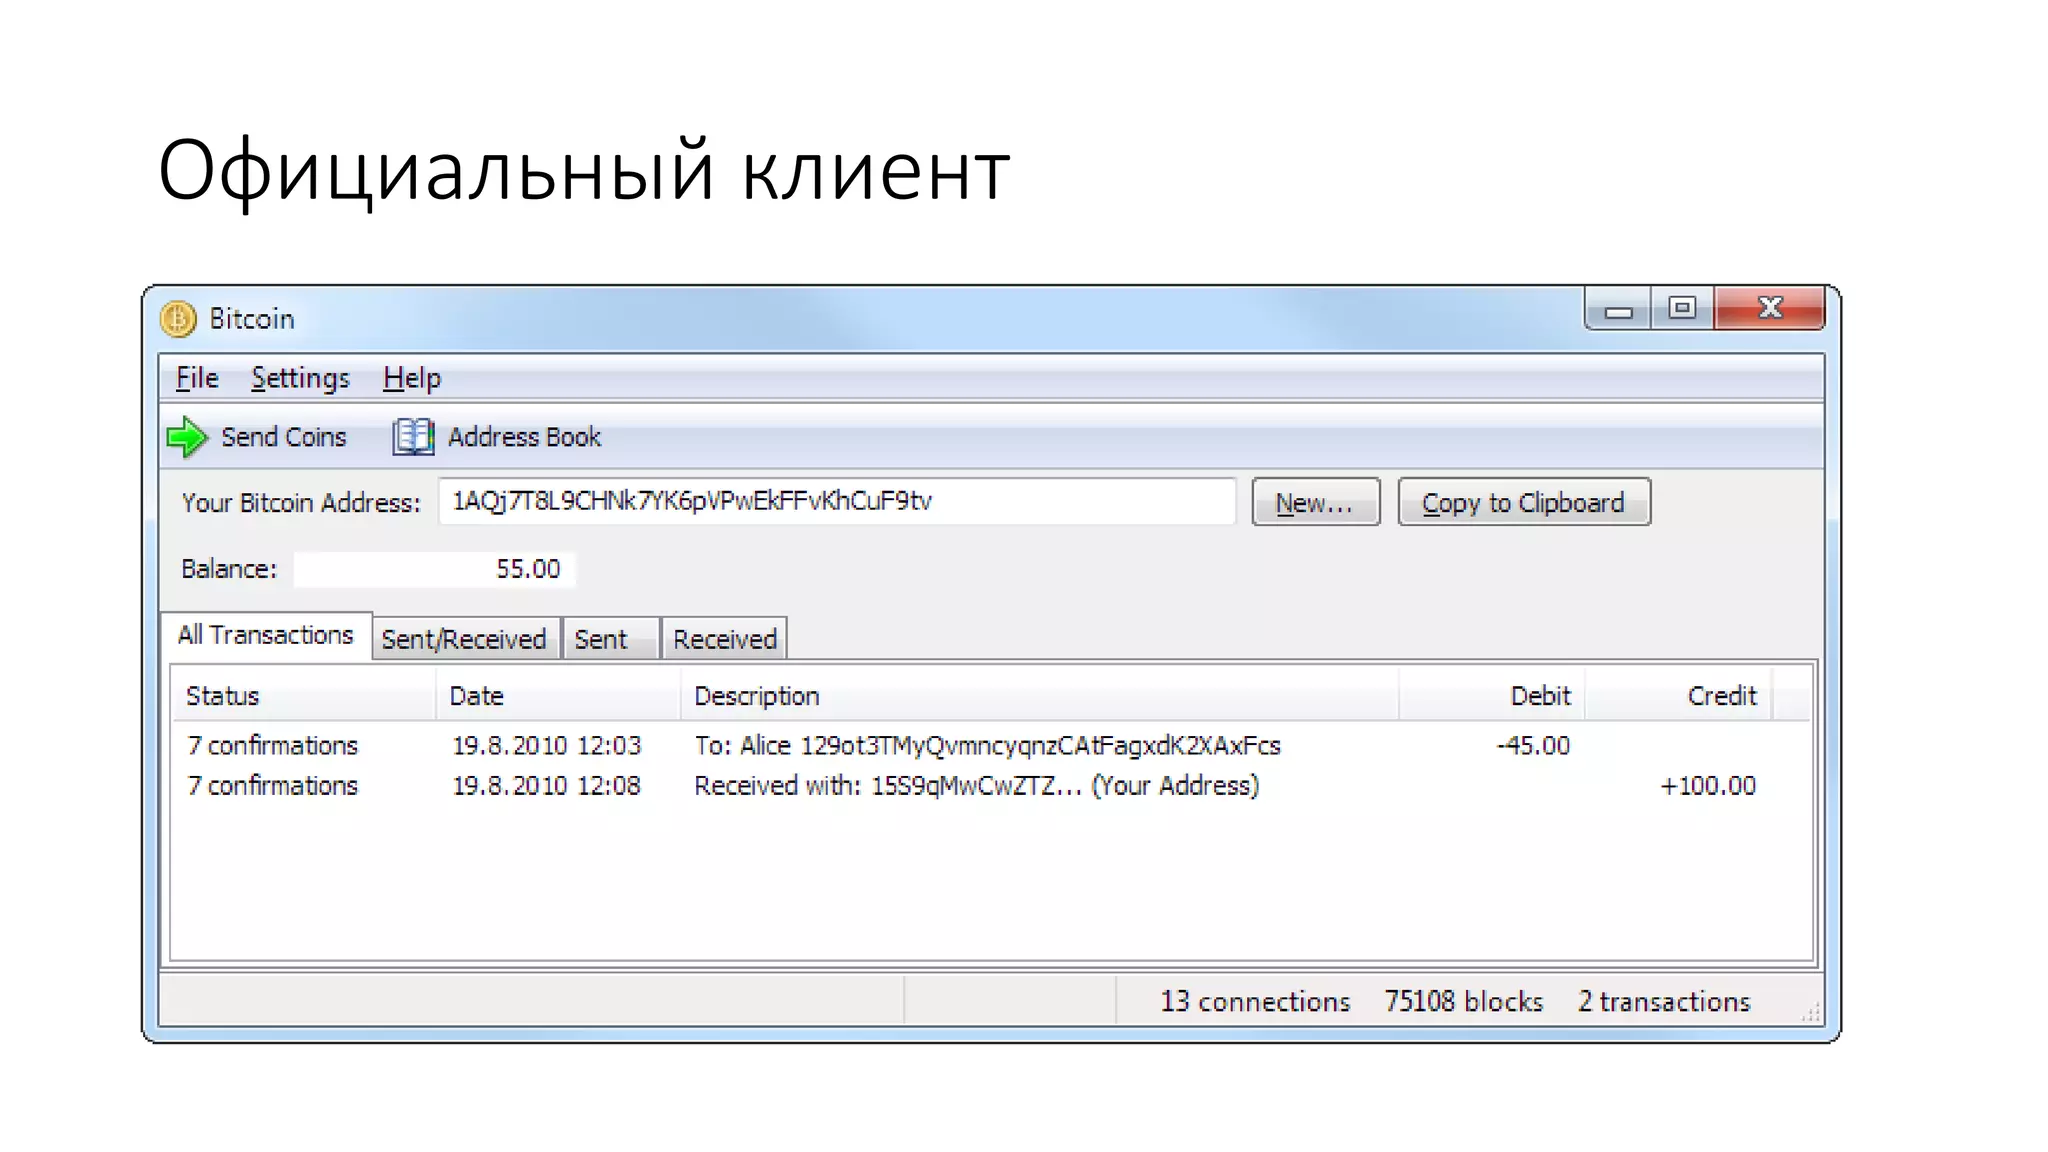Click the +100.00 credit amount
Viewport: 2048px width, 1152px height.
[1707, 786]
